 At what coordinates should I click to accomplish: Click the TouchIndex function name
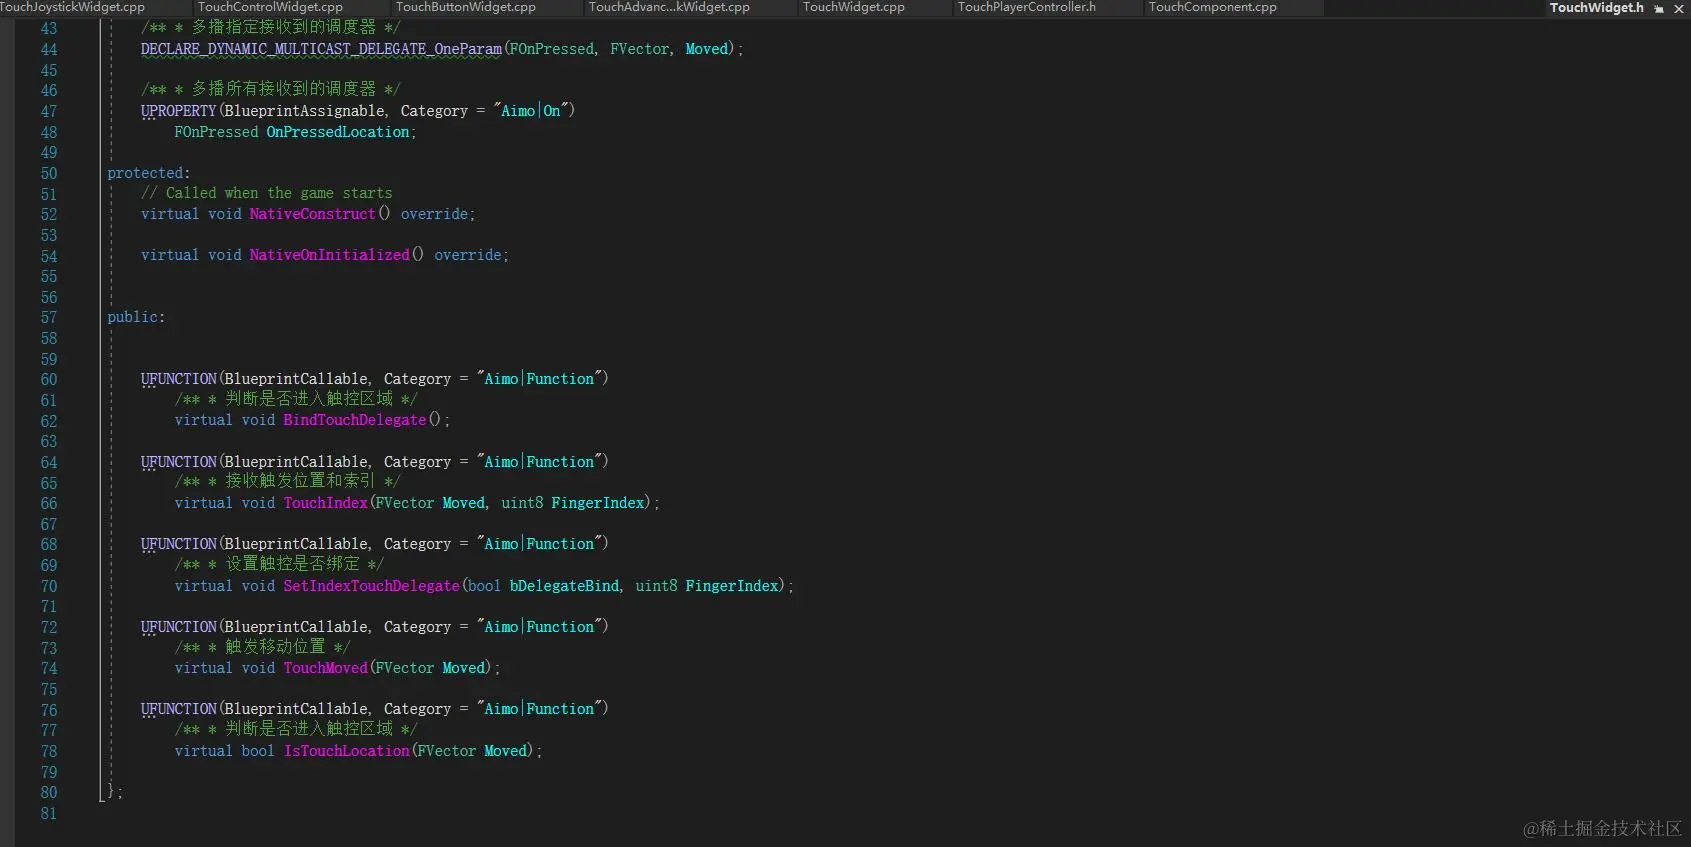coord(325,503)
